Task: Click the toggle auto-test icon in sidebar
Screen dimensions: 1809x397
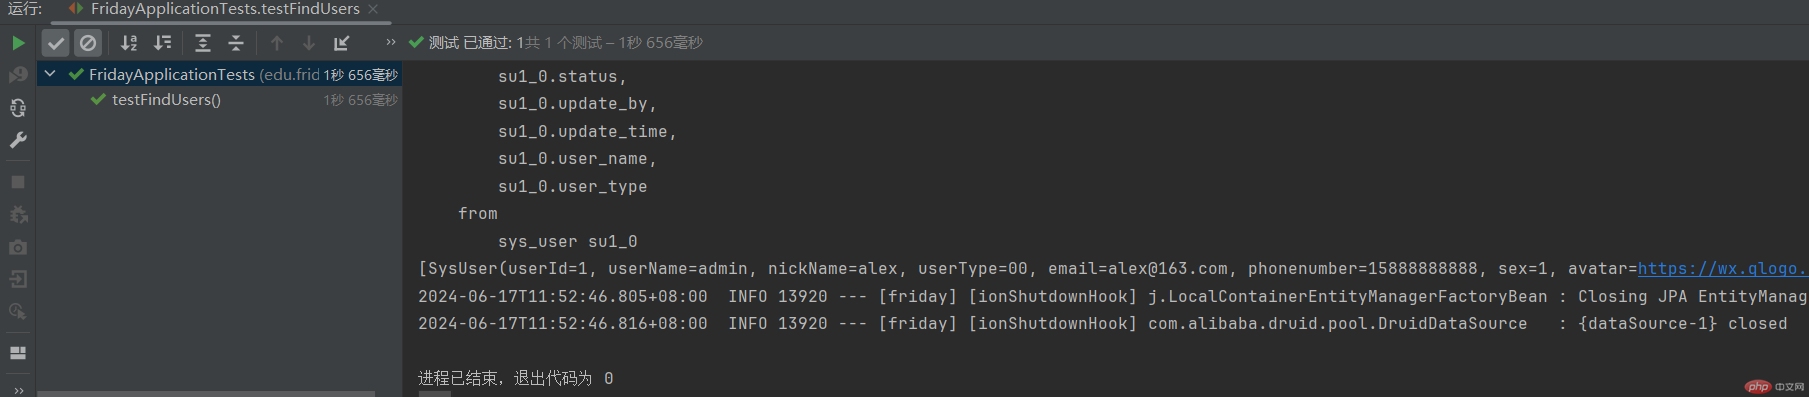Action: (18, 107)
